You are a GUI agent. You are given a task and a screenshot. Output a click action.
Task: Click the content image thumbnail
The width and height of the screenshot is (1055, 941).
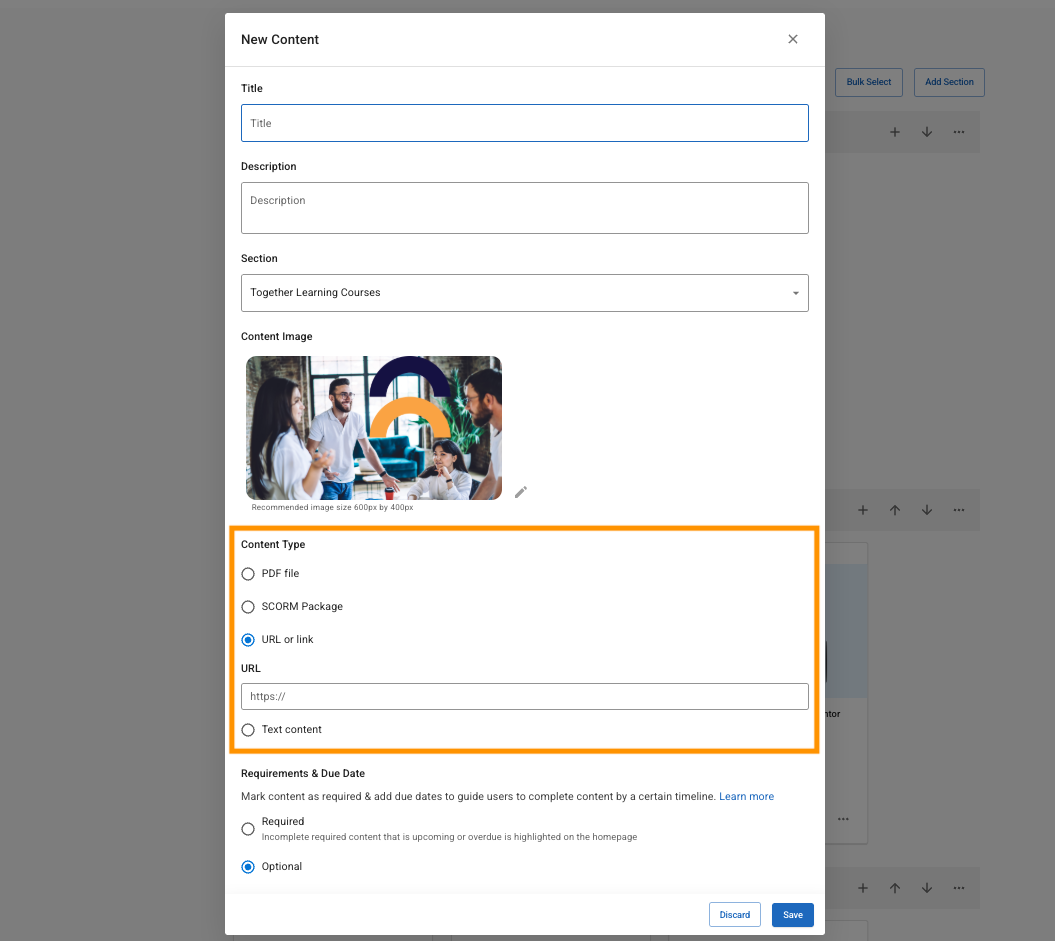point(374,428)
